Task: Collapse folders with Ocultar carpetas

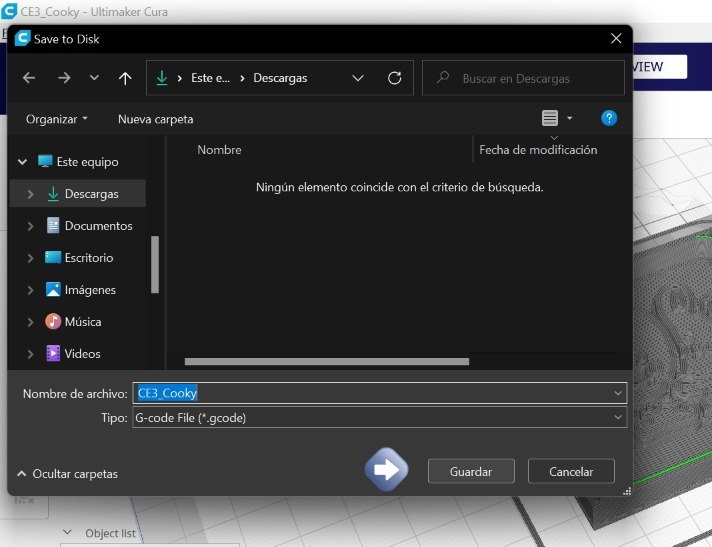Action: coord(67,474)
